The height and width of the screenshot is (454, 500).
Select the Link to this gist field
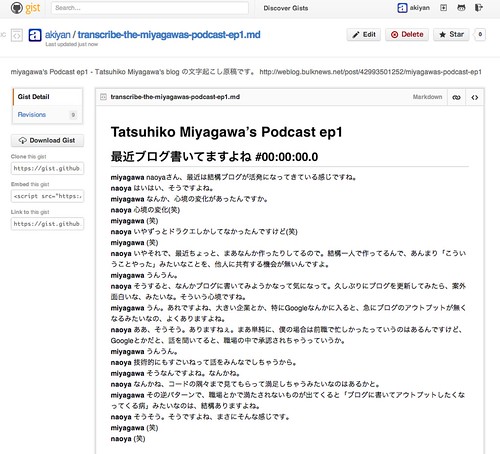click(x=47, y=224)
